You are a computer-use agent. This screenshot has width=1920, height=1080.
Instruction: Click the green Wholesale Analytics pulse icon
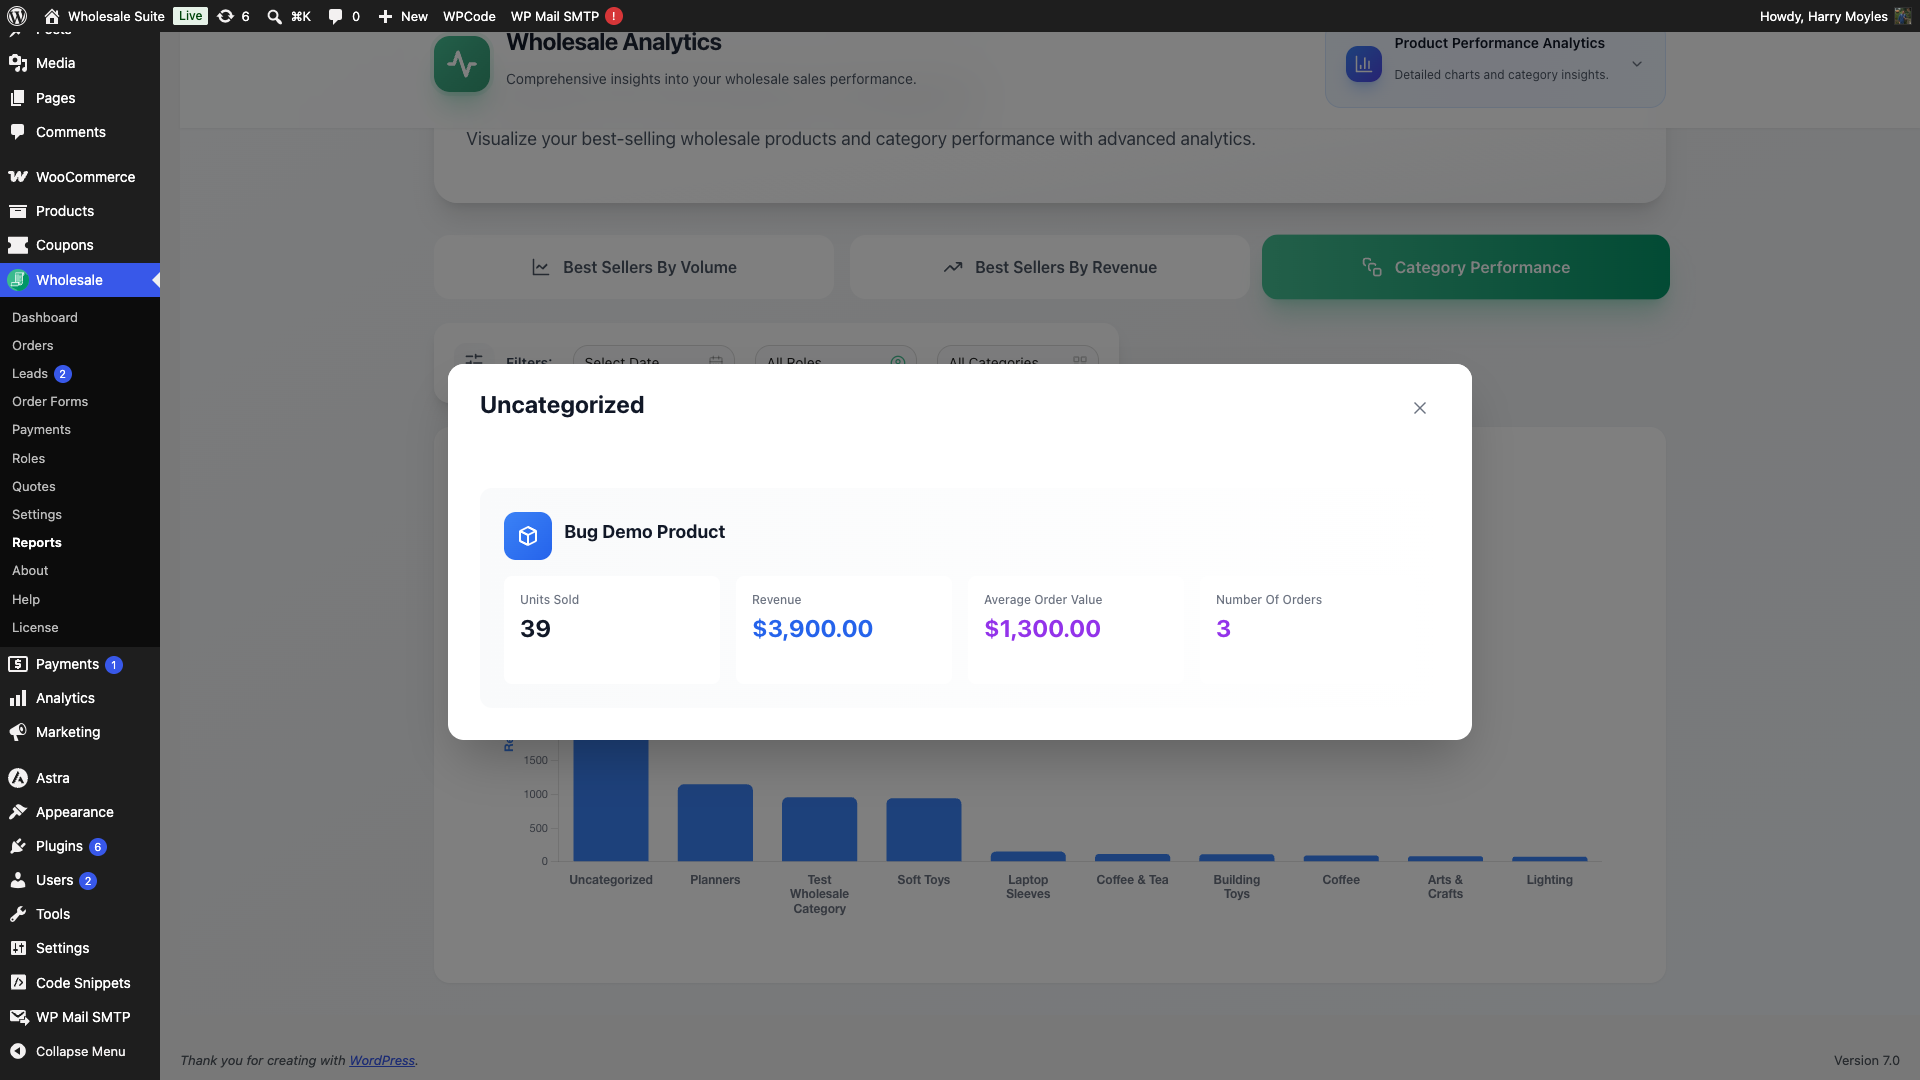(462, 64)
